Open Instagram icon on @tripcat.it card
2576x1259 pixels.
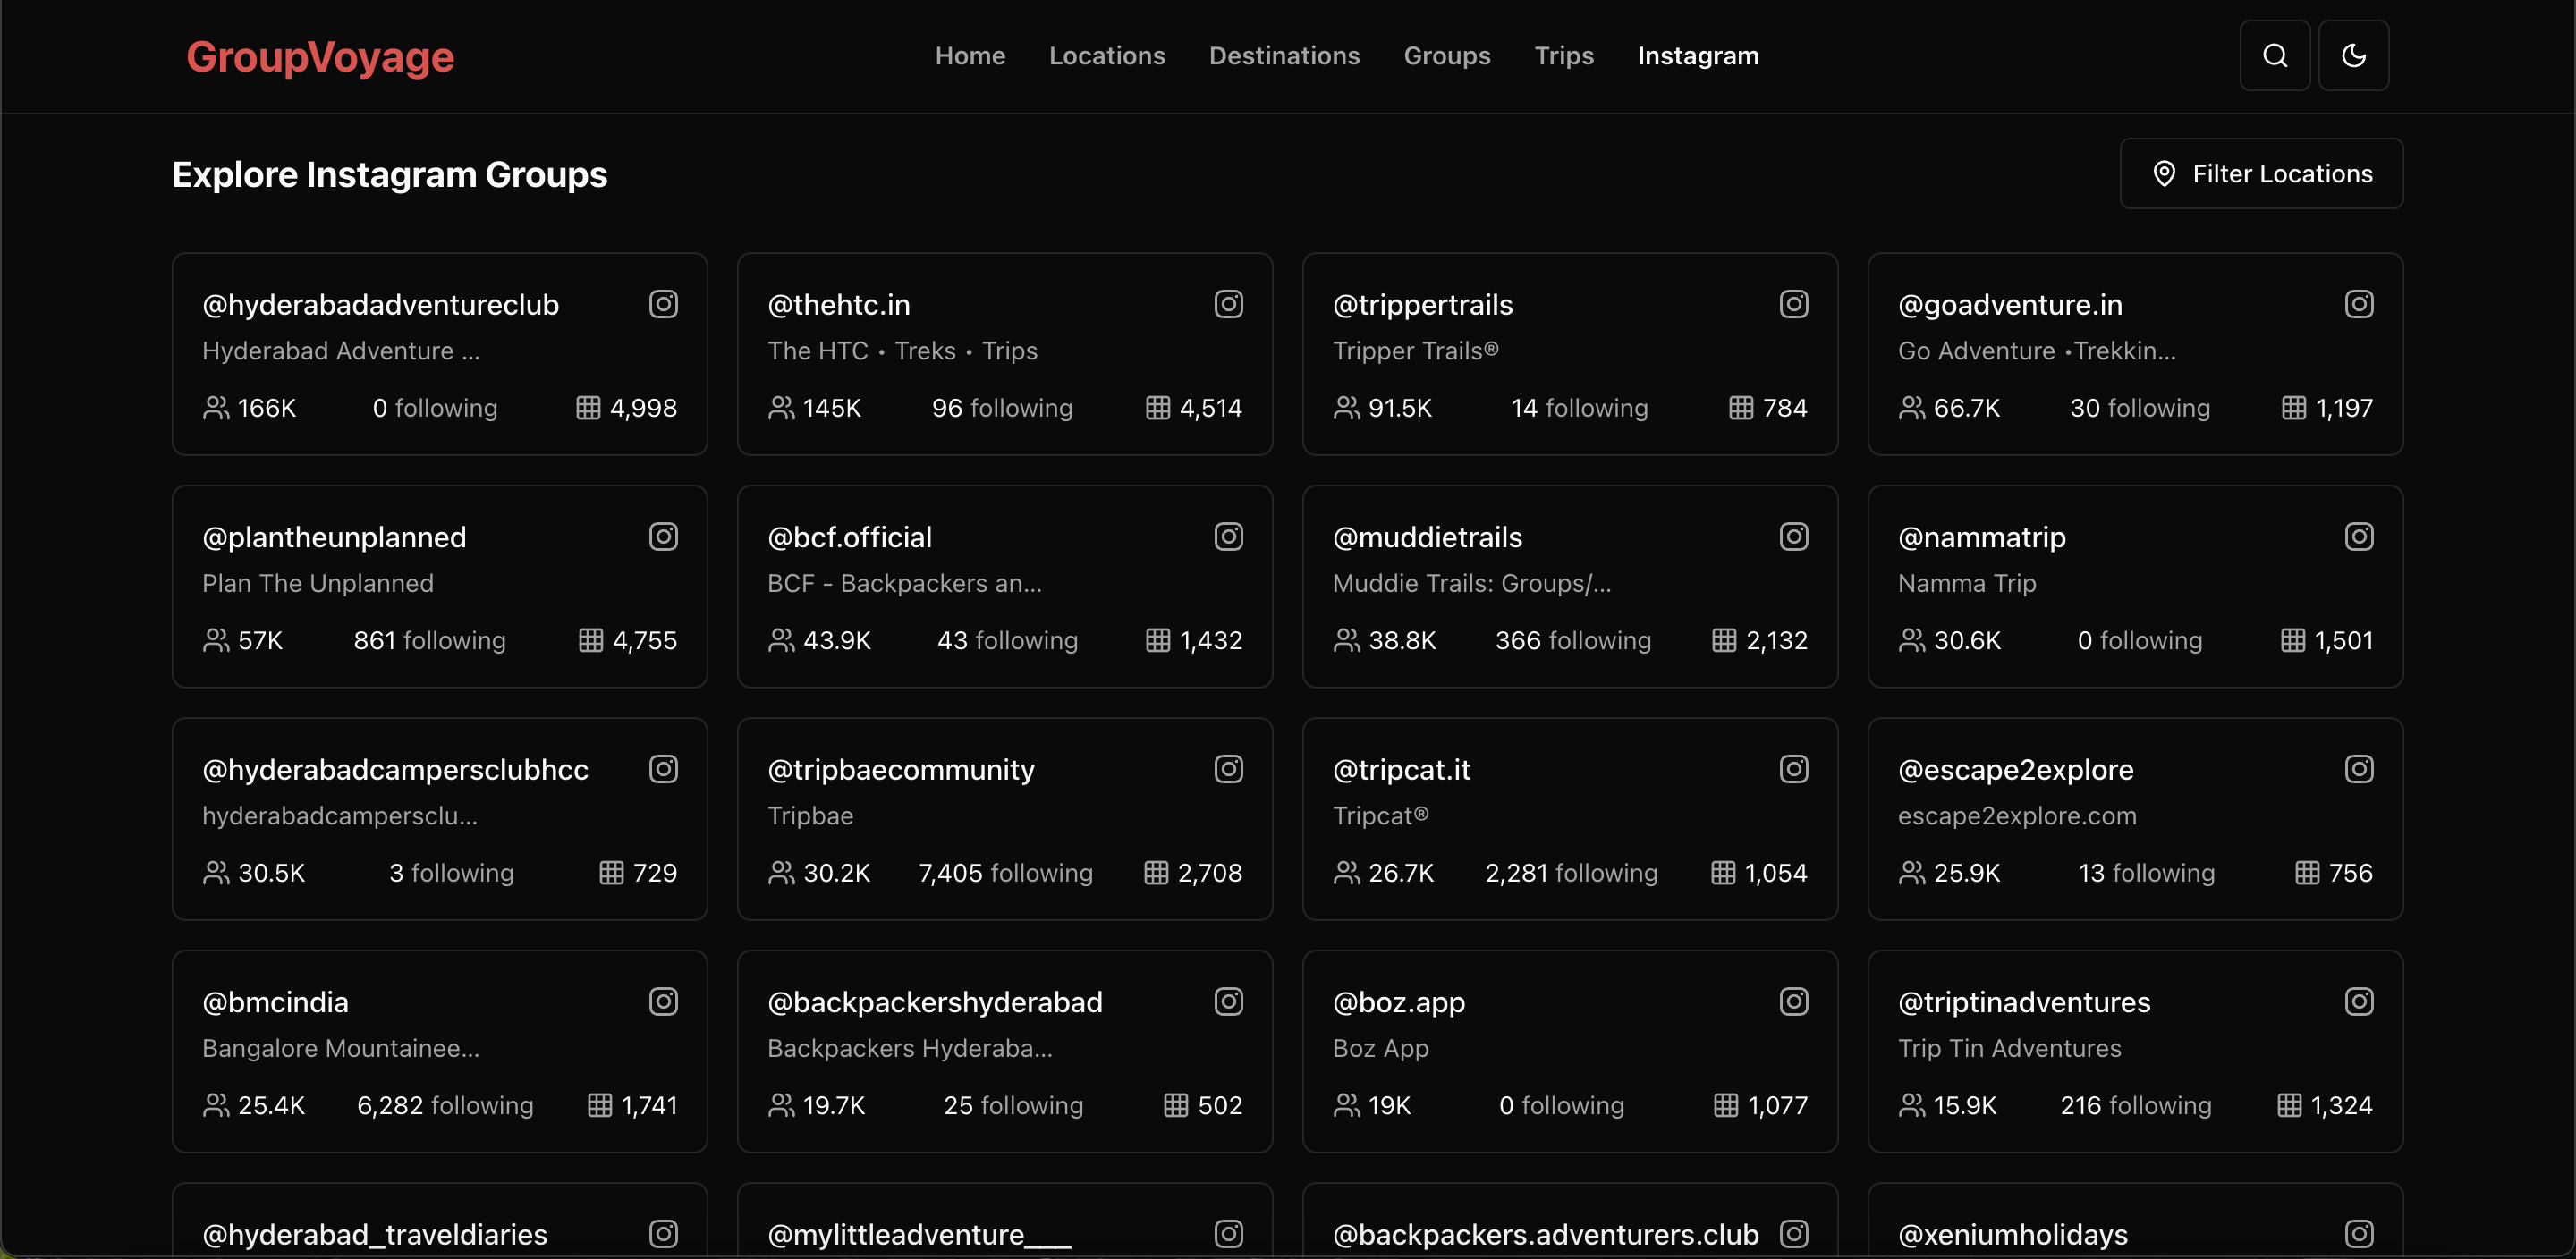tap(1793, 769)
